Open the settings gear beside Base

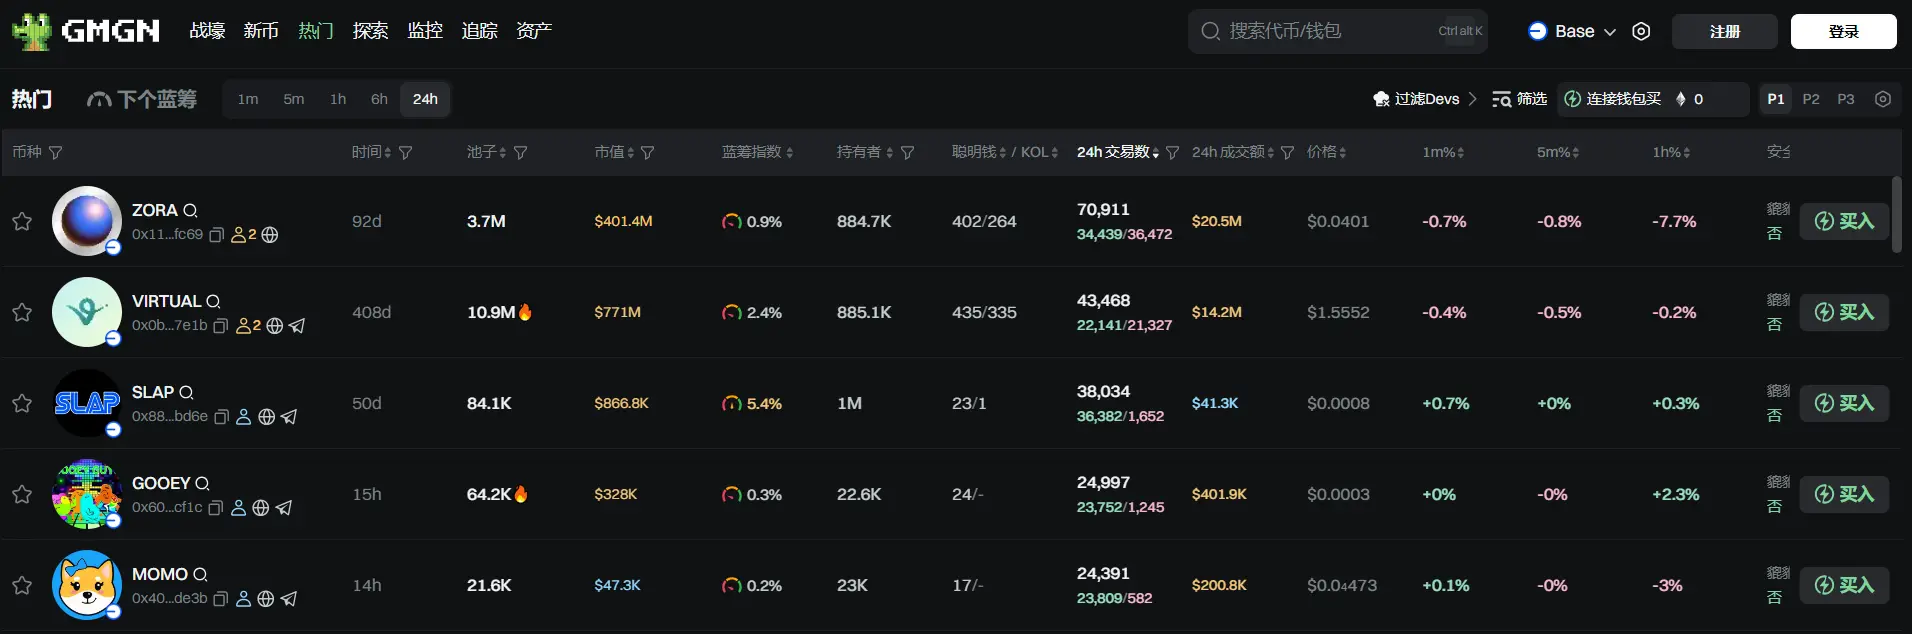click(1641, 32)
